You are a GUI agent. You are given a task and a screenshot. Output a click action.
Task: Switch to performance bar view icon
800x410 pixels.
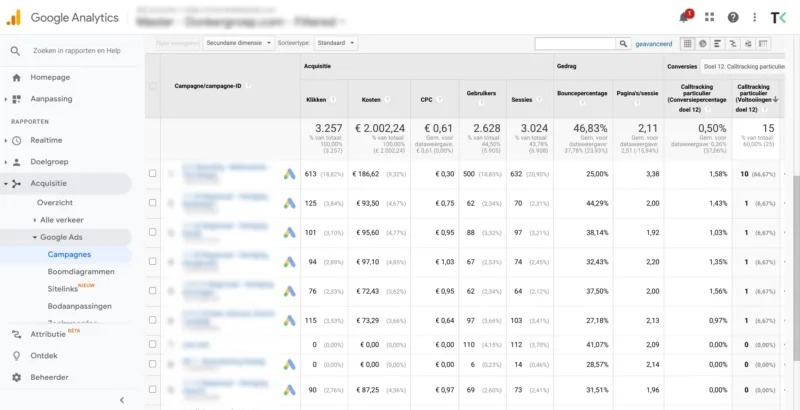717,44
